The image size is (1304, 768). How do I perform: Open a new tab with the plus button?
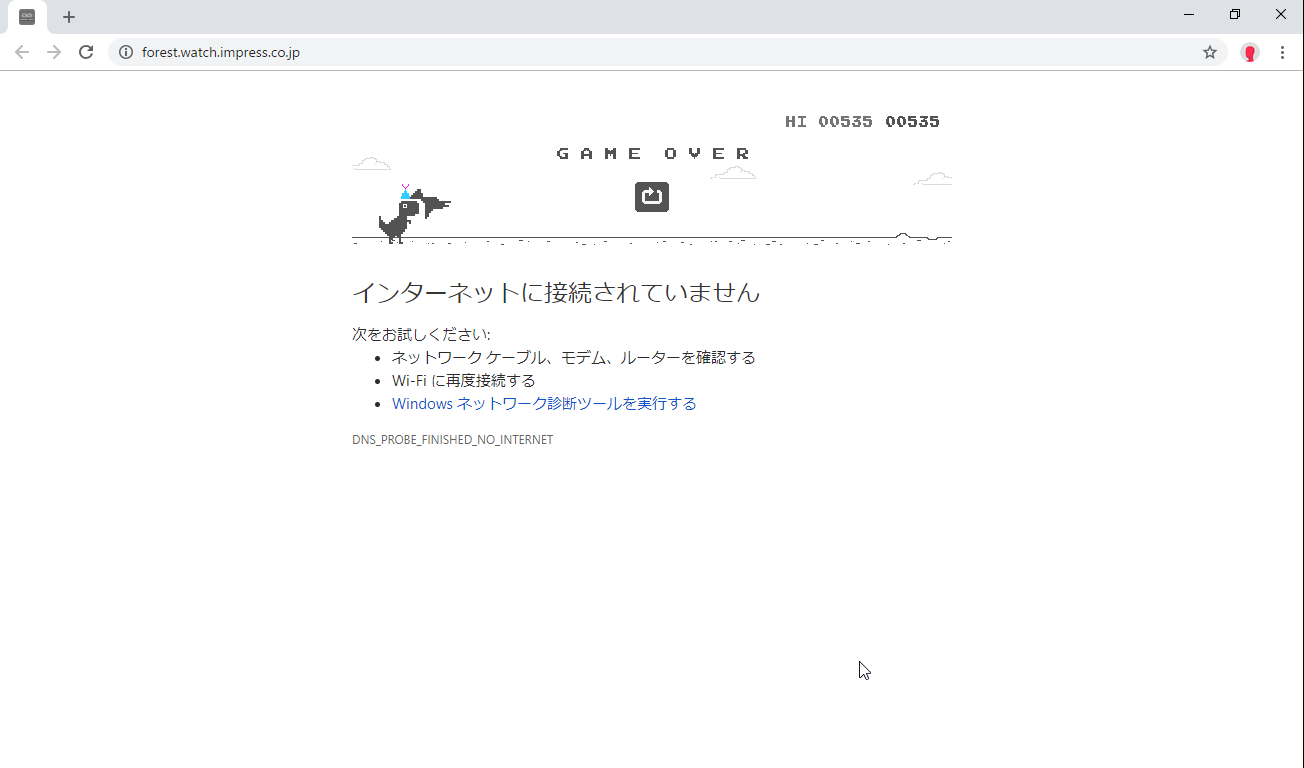point(68,16)
